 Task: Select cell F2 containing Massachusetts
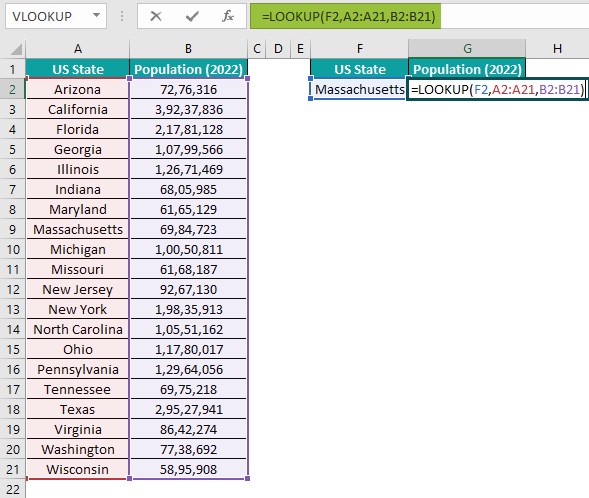click(359, 89)
